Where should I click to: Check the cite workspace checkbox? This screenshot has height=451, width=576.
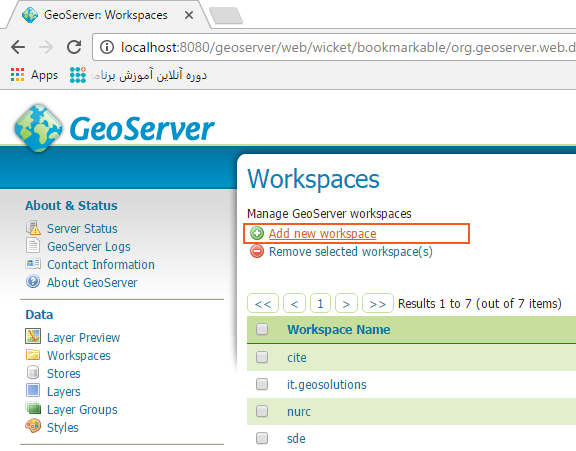262,357
